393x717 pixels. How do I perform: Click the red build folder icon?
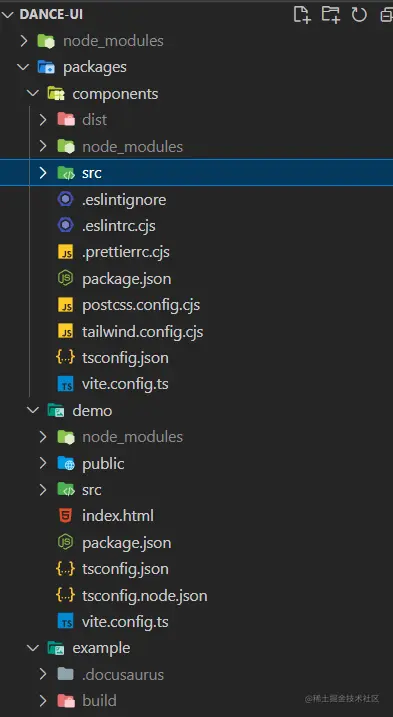point(66,701)
